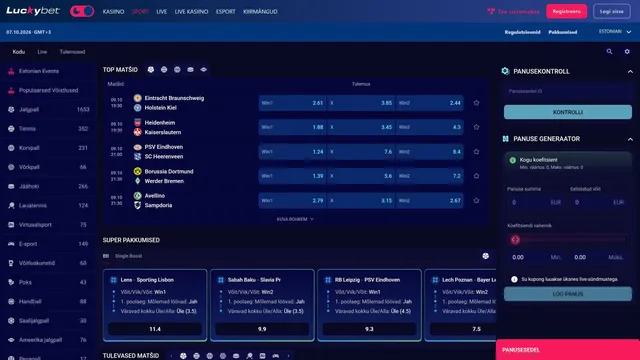Favorite the PSV Eindhoven match star
Image resolution: width=640 pixels, height=360 pixels.
[476, 151]
